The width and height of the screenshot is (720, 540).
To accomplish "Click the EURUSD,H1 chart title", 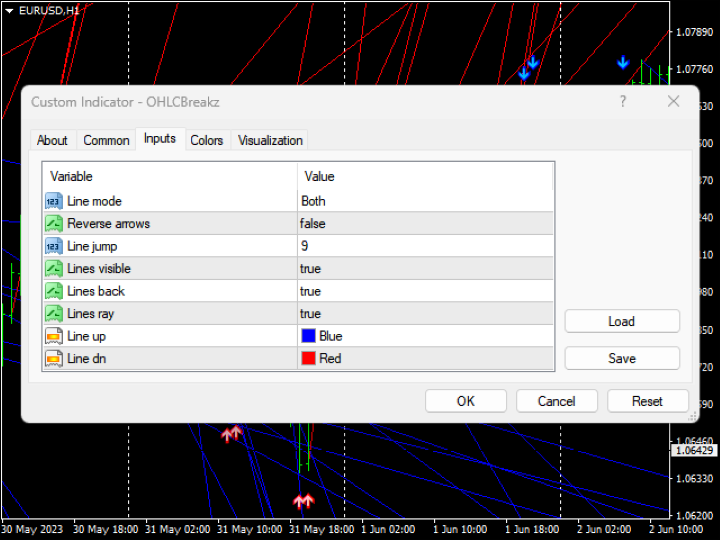I will 49,11.
